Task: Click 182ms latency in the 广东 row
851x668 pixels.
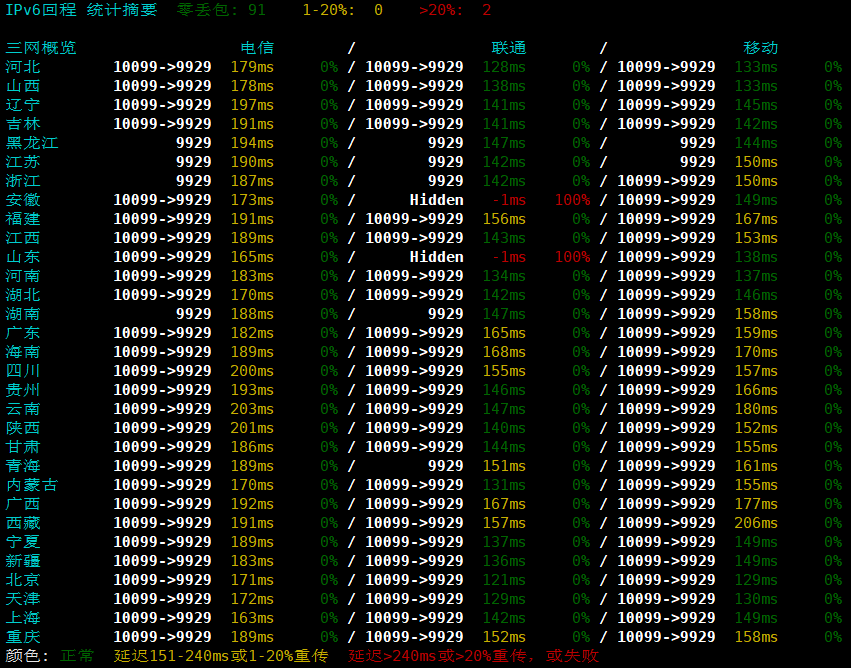Action: point(252,333)
